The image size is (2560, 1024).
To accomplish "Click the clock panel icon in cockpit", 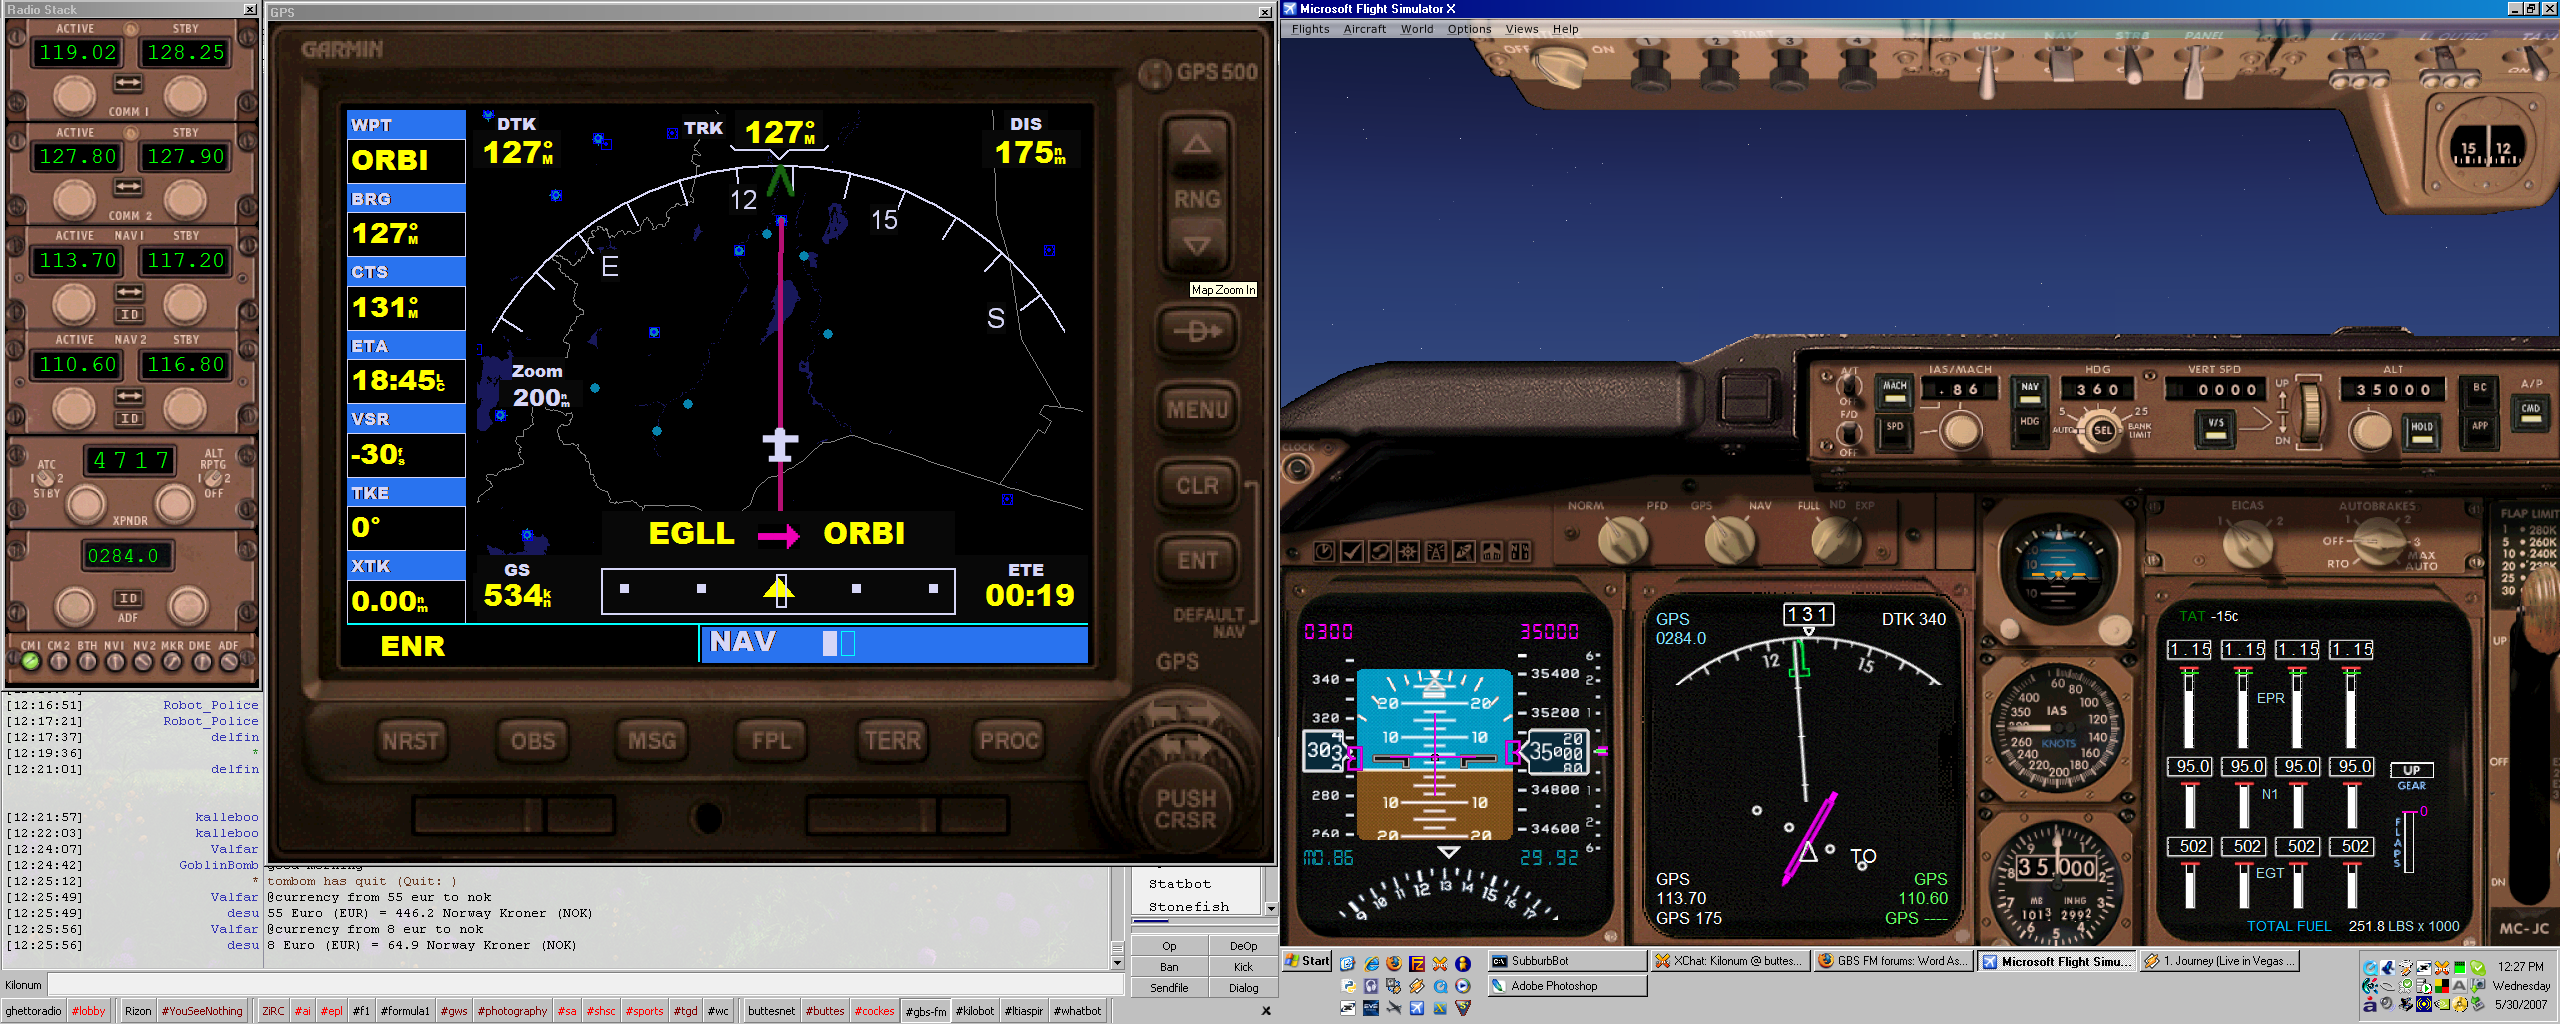I will [x=1323, y=551].
